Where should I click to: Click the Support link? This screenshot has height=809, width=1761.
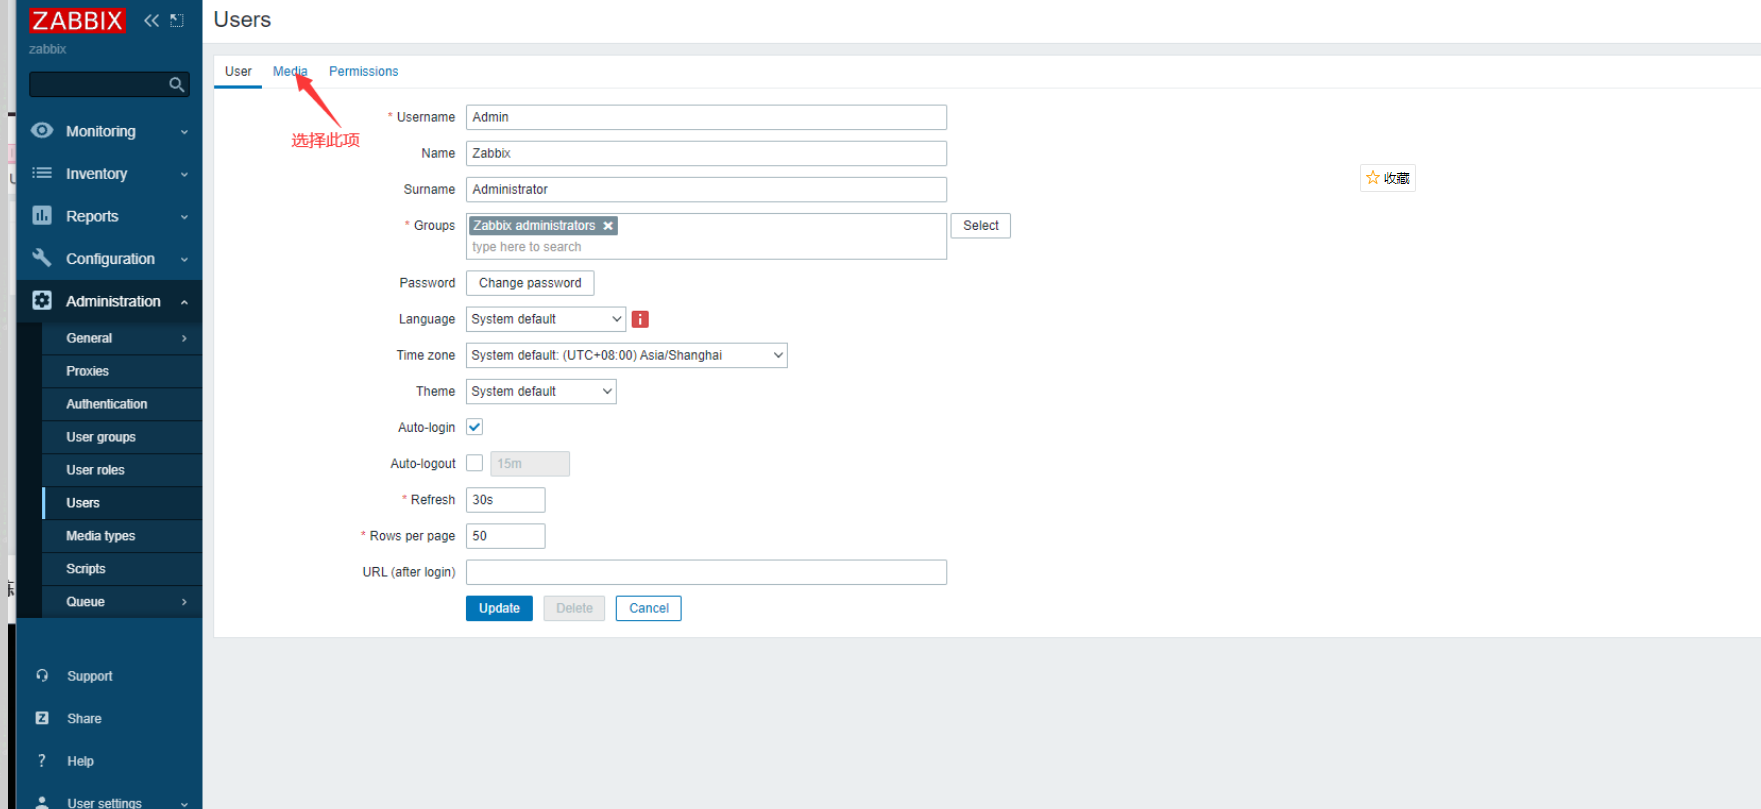90,676
